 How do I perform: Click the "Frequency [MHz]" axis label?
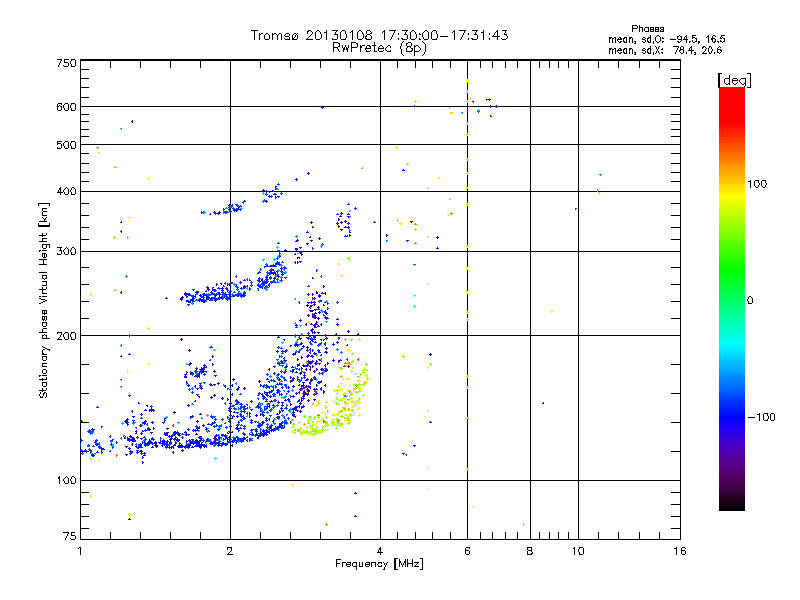coord(379,564)
